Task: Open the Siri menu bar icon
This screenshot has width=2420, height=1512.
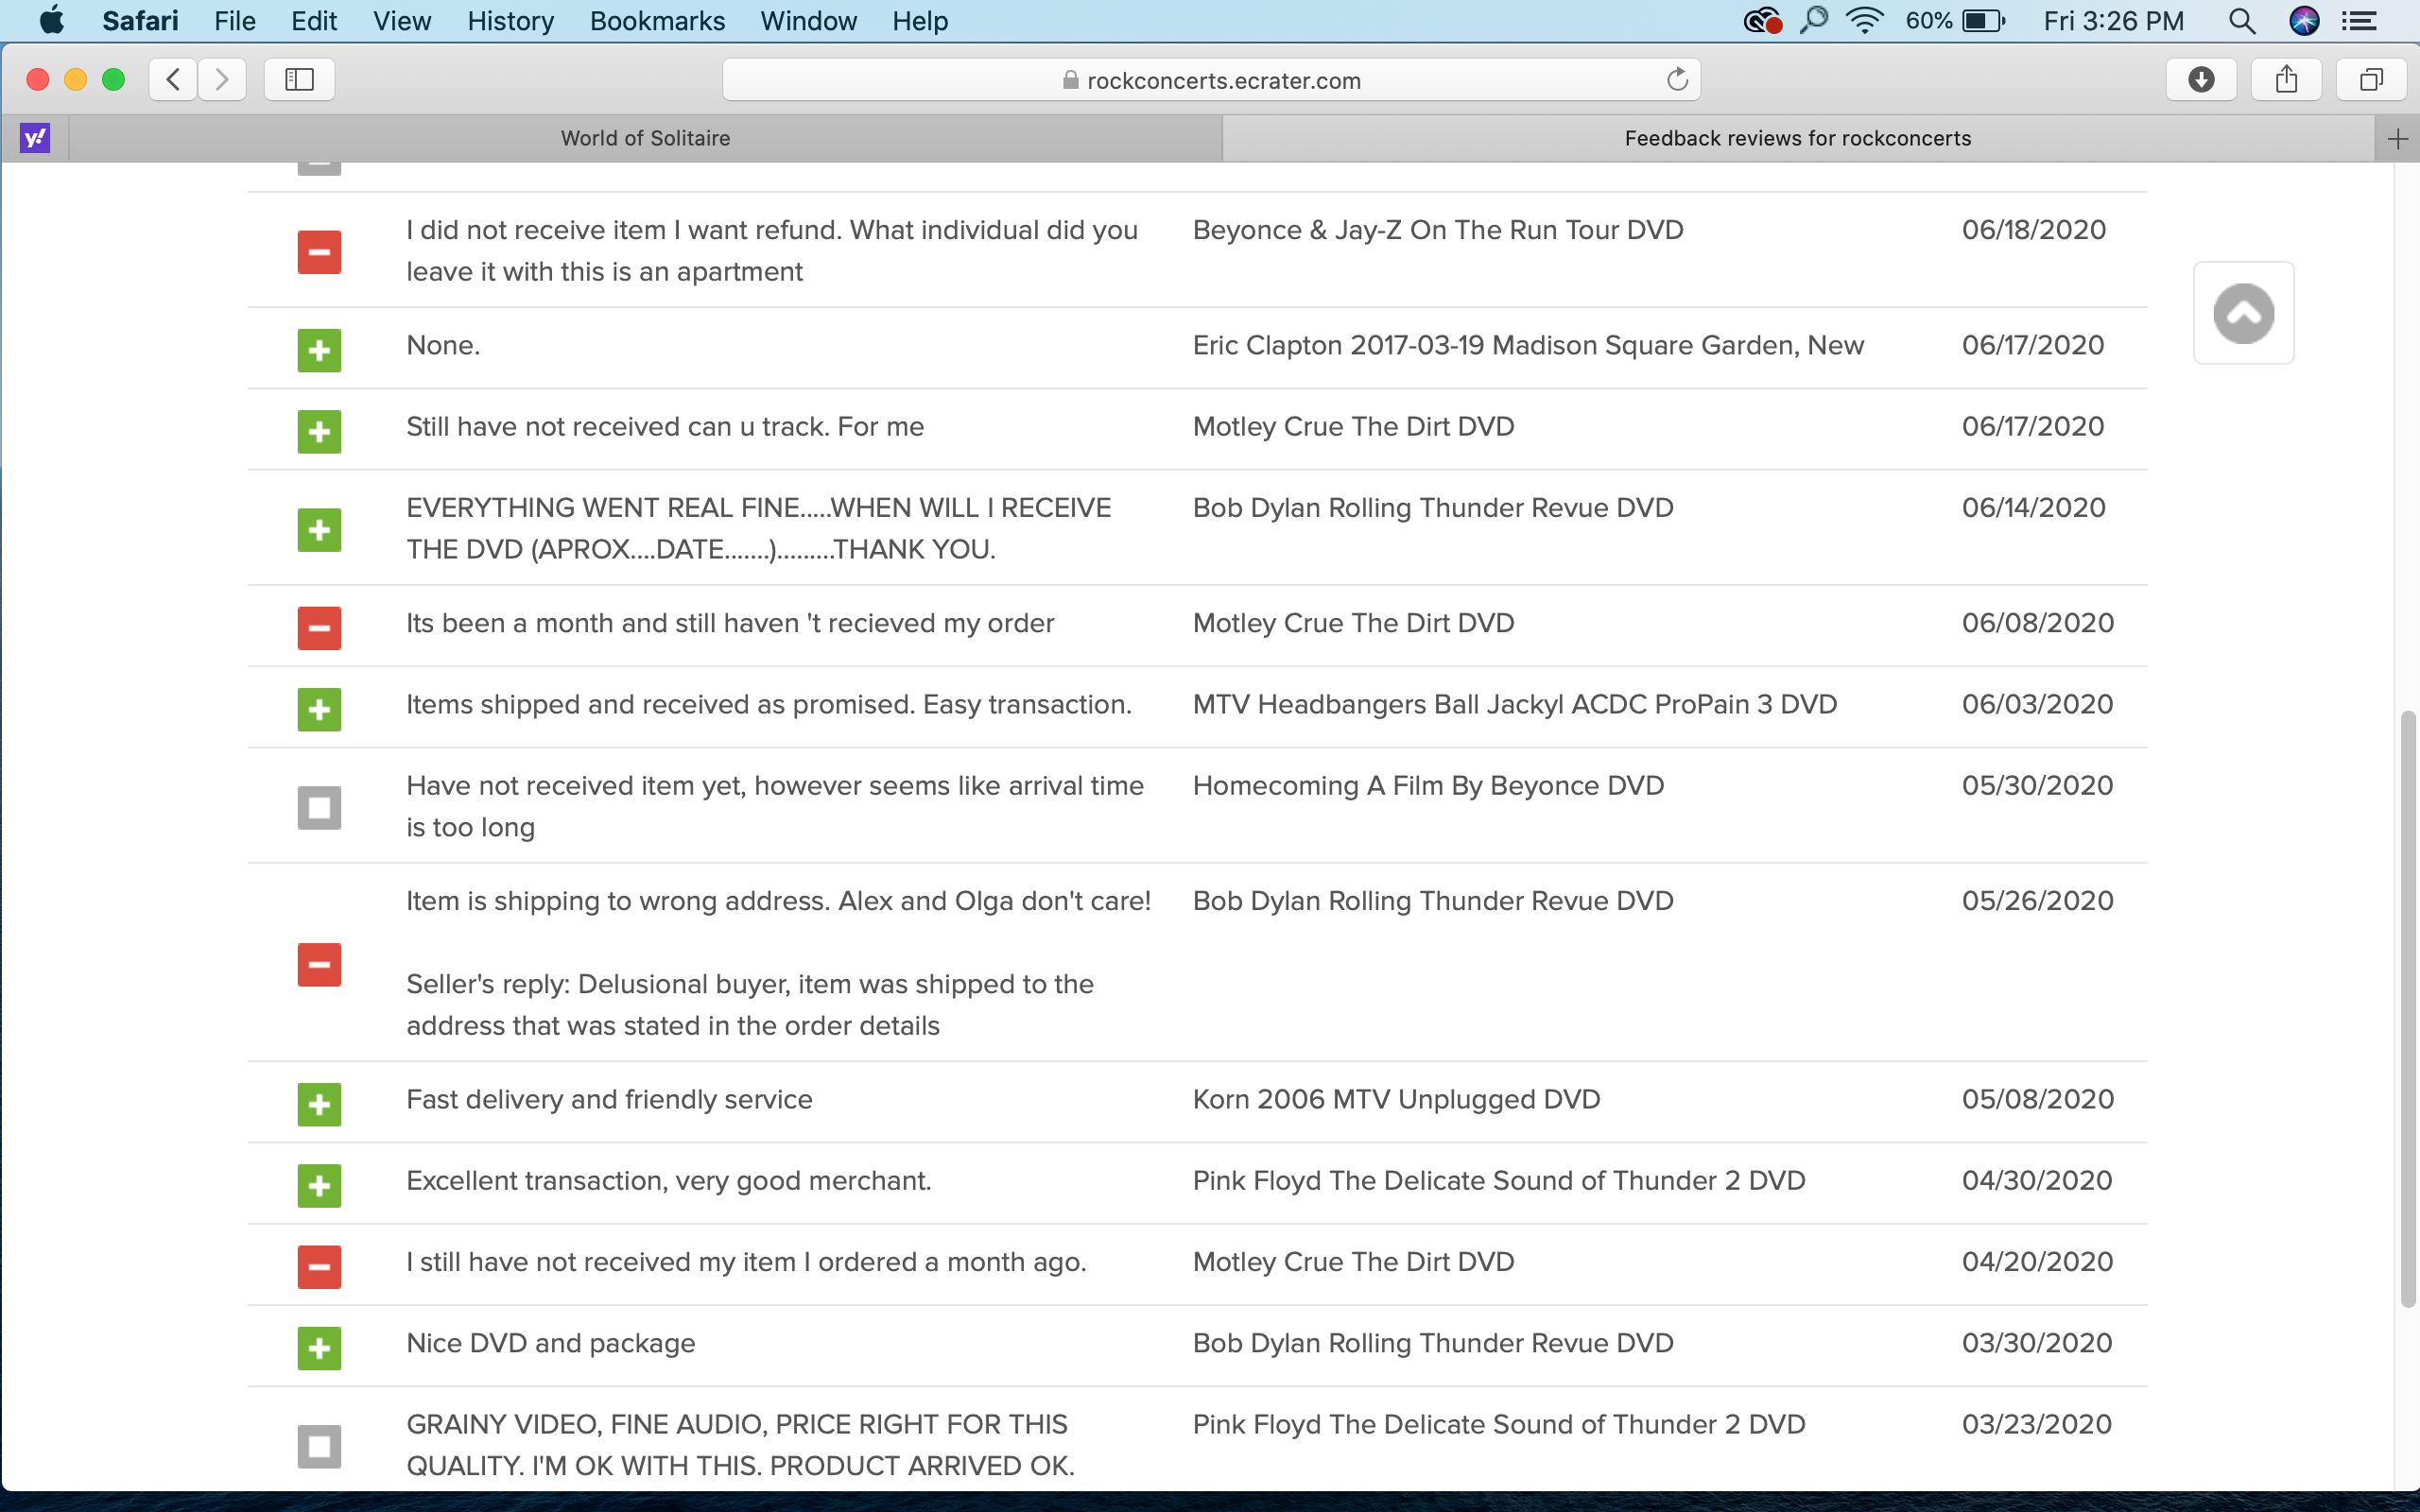Action: pyautogui.click(x=2304, y=21)
